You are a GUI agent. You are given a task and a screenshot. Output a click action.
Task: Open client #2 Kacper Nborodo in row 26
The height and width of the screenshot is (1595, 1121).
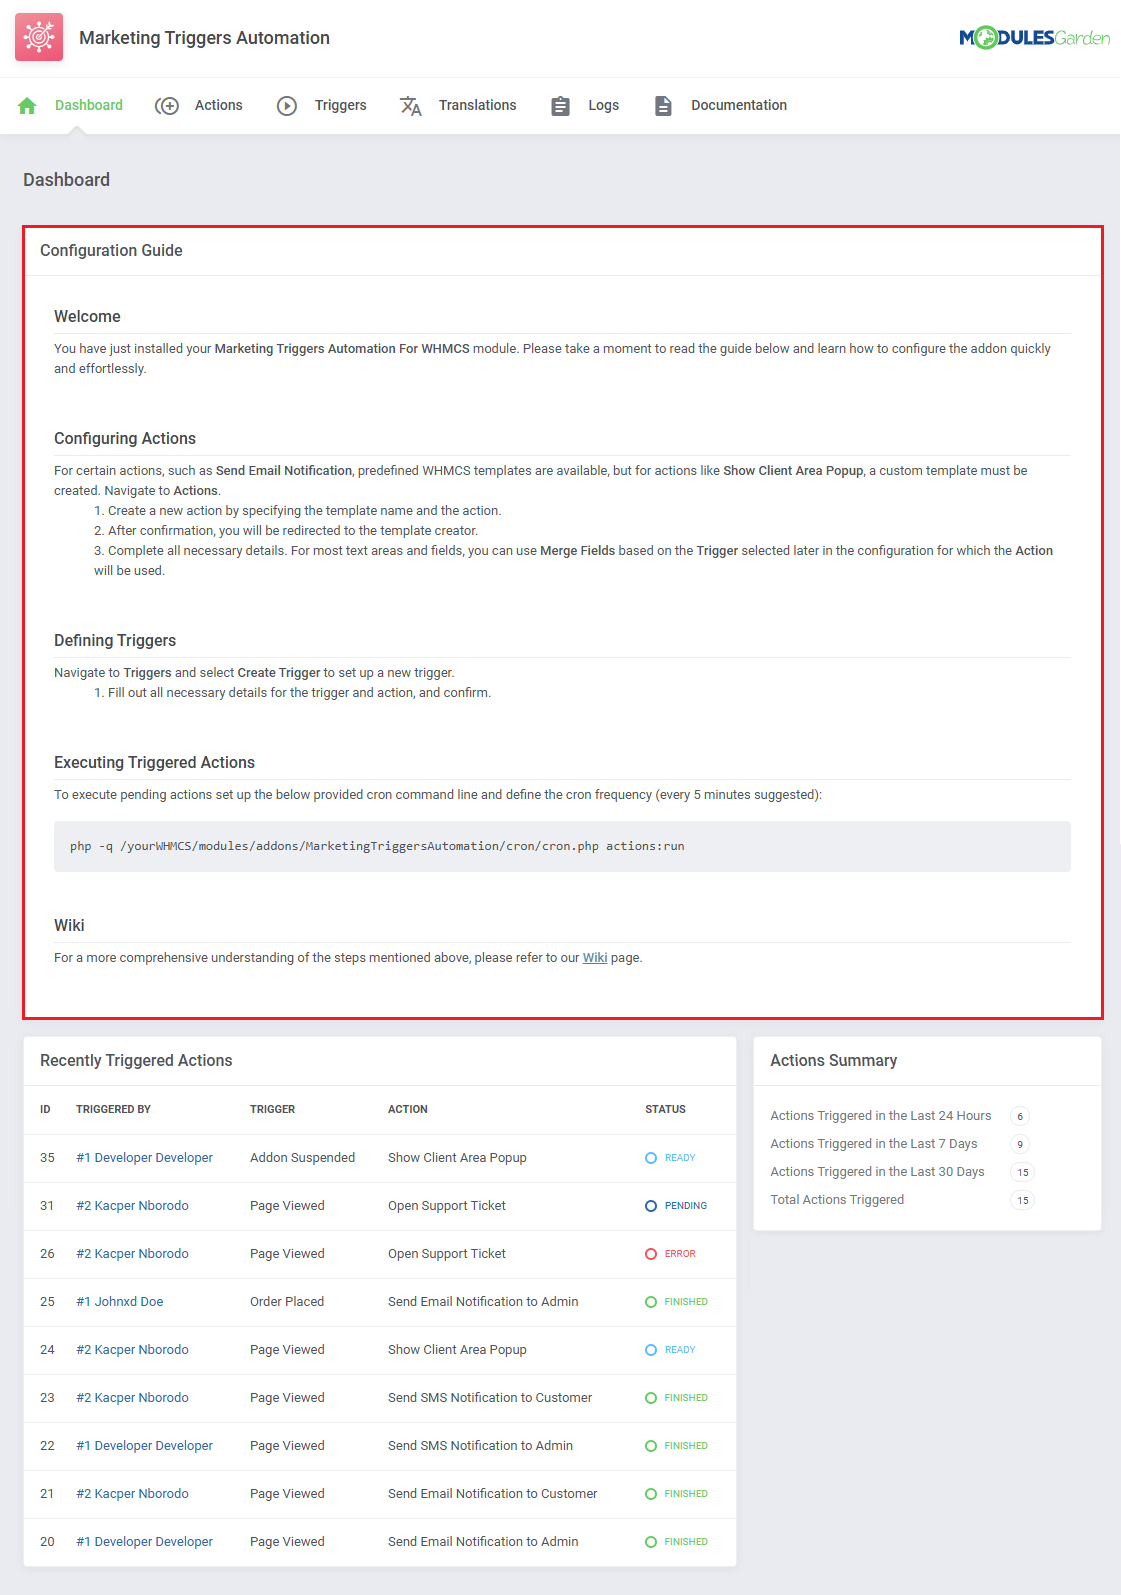point(132,1253)
